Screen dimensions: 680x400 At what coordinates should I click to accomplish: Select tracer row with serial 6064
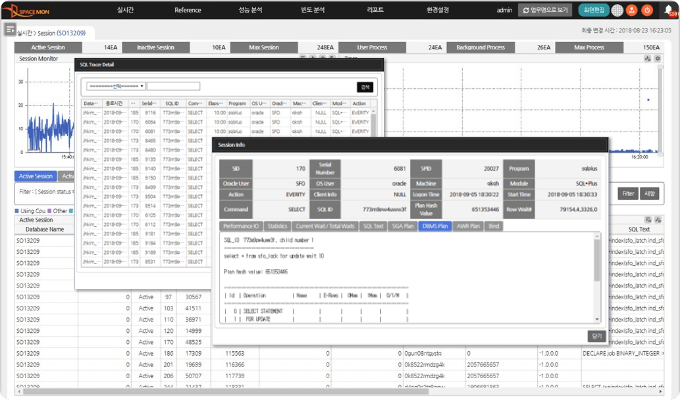226,122
